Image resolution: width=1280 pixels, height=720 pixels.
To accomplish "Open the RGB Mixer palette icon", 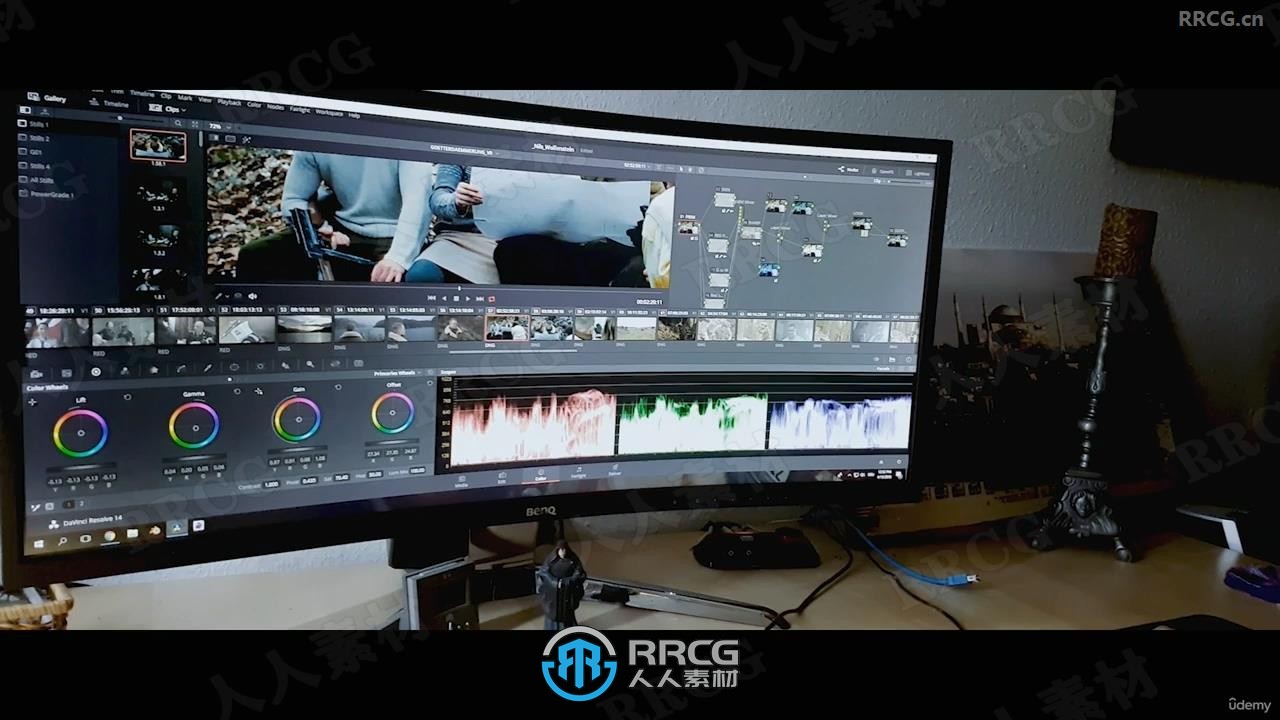I will tap(125, 371).
